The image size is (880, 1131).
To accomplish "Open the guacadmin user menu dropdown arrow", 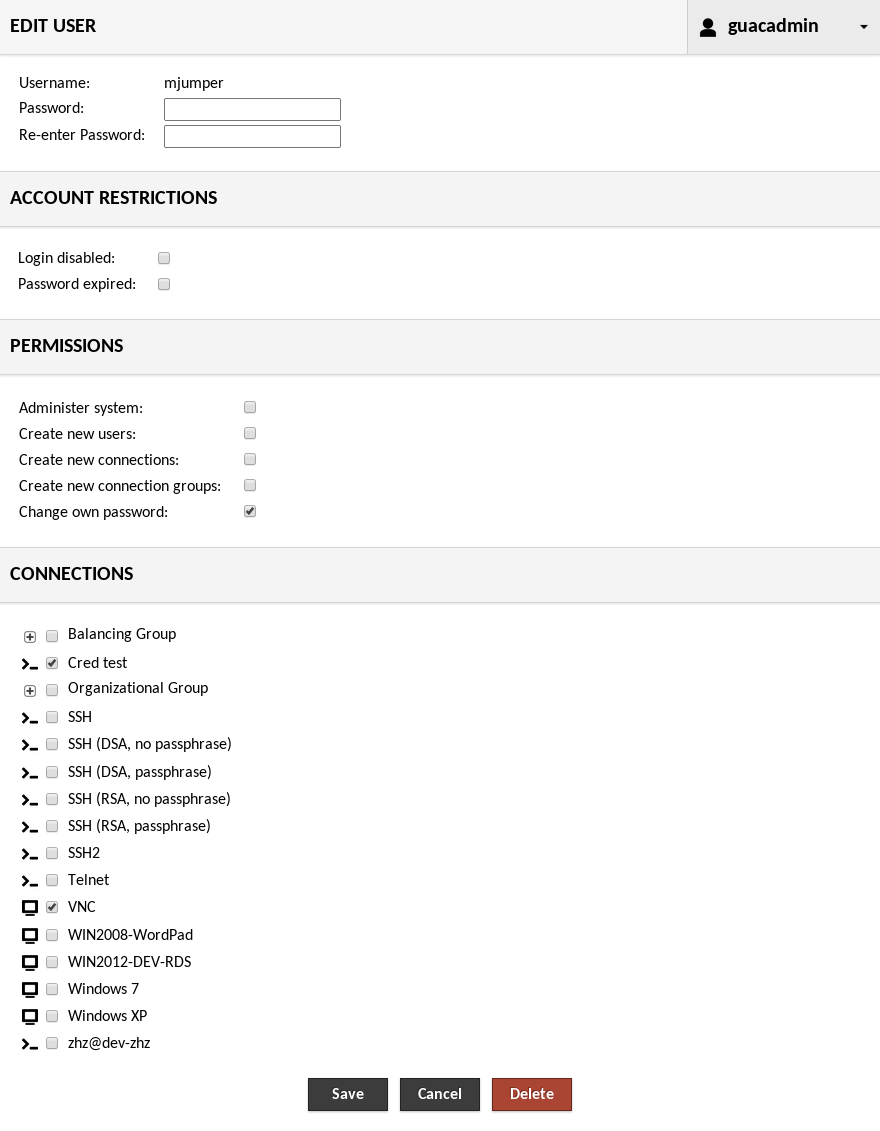I will (863, 28).
